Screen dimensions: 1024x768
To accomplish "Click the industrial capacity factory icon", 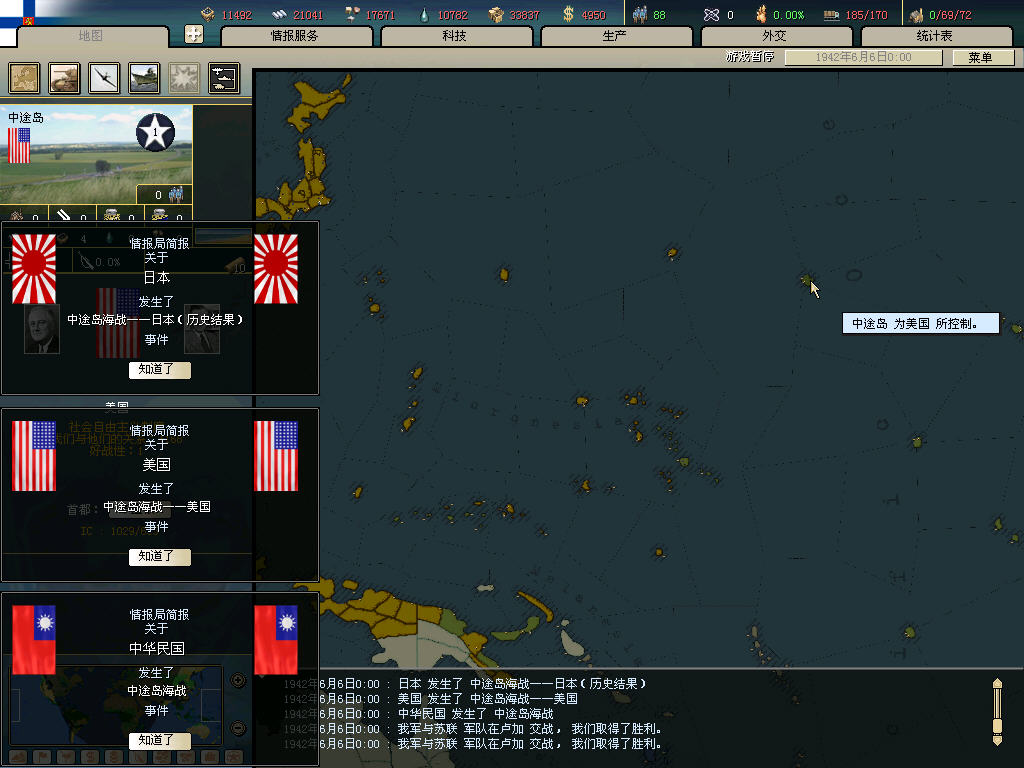I will [916, 14].
